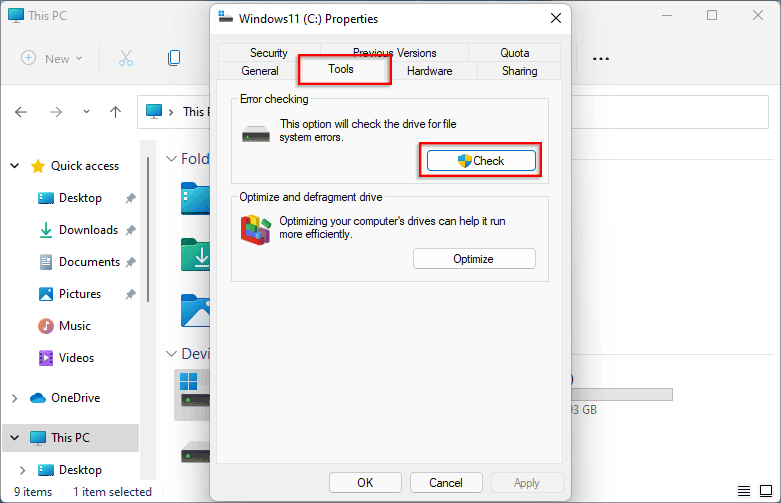Click the drive icon in Error checking
The image size is (781, 503).
(256, 133)
